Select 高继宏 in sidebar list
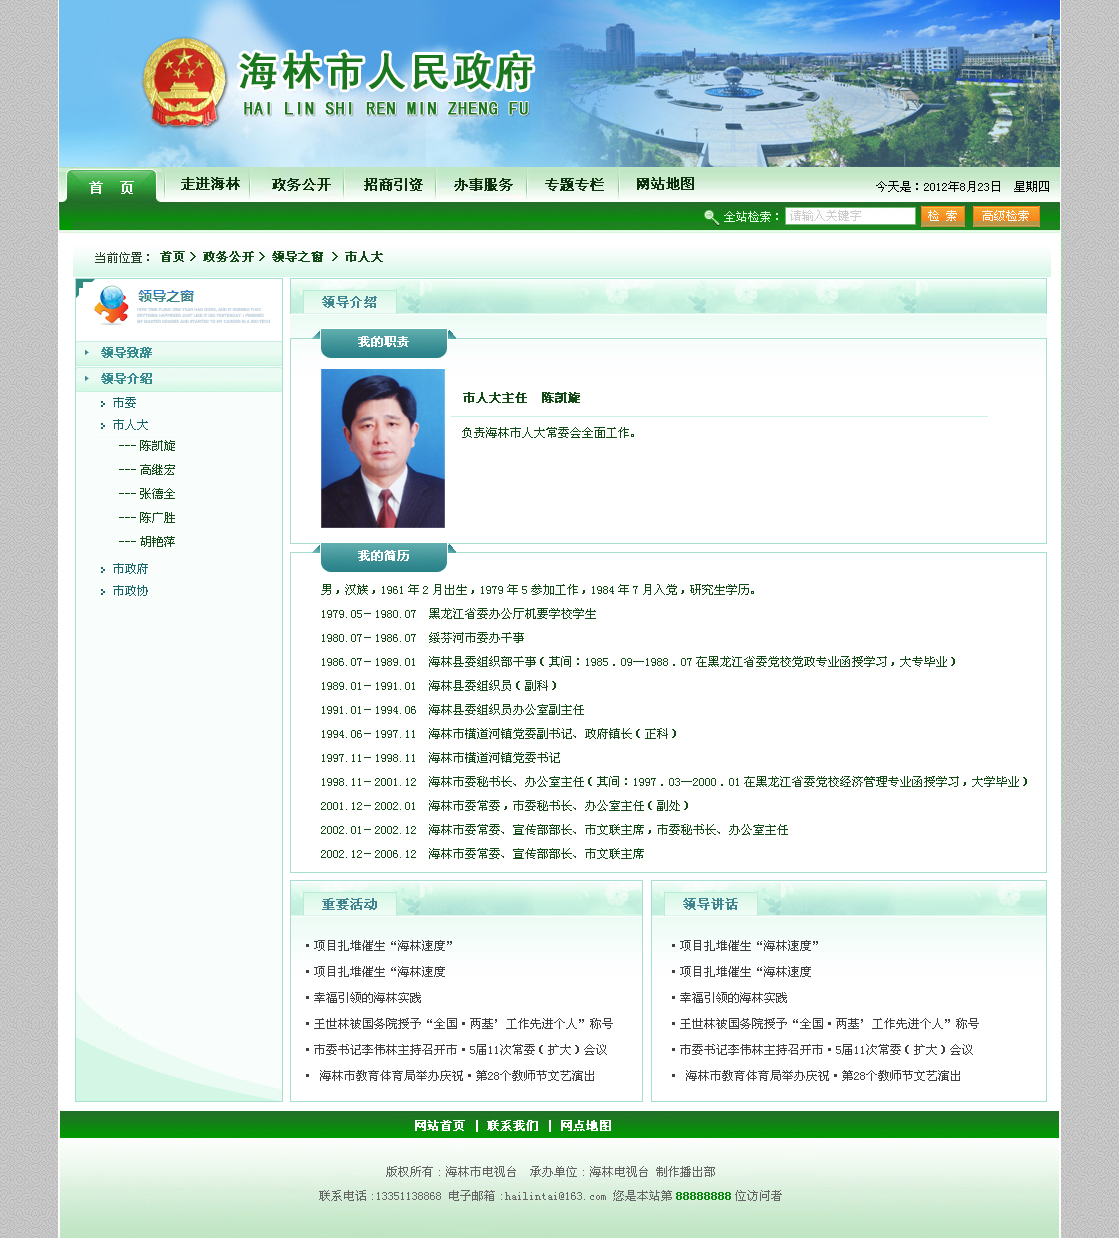Image resolution: width=1119 pixels, height=1238 pixels. pos(157,470)
